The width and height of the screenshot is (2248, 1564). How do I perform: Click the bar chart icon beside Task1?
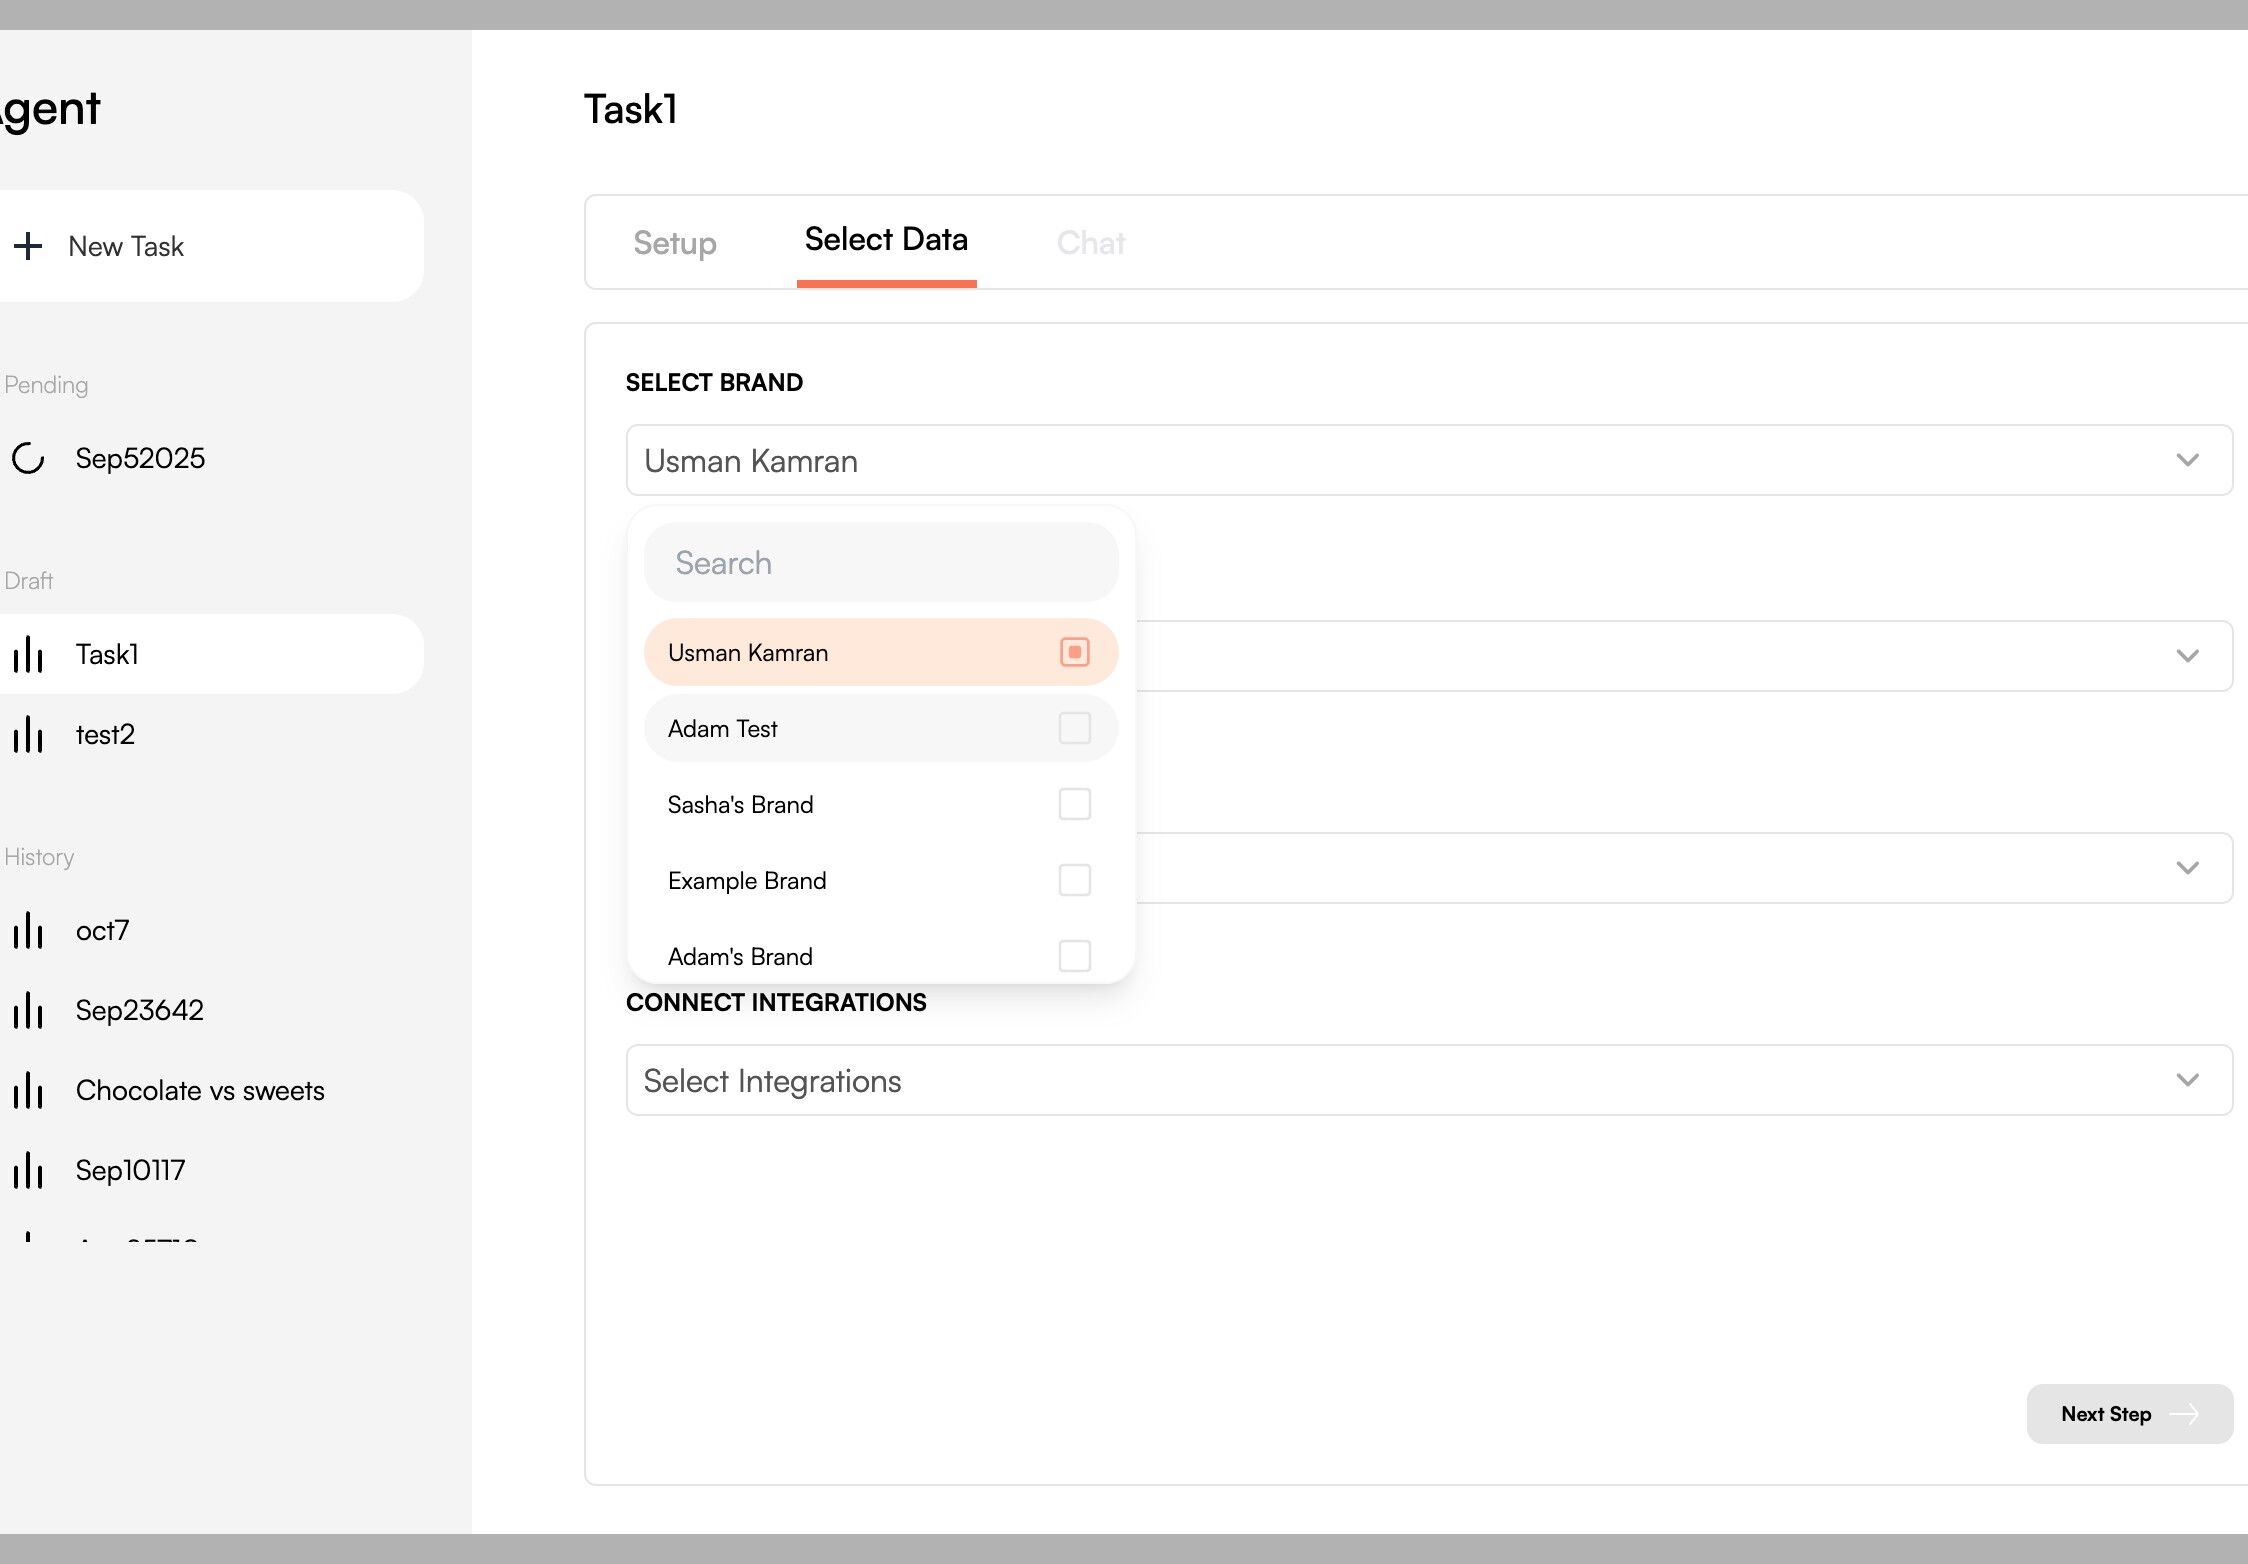28,655
